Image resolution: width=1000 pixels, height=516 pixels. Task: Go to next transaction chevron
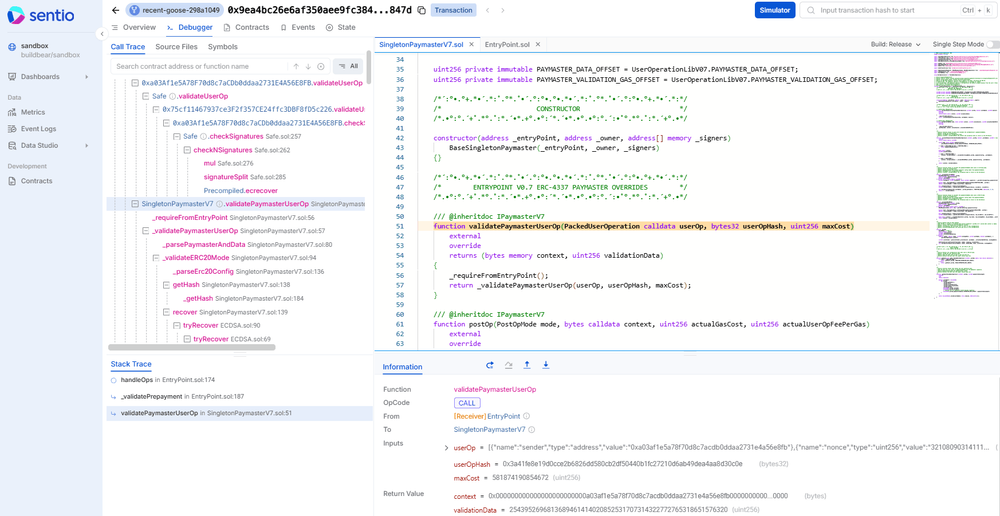[x=503, y=10]
